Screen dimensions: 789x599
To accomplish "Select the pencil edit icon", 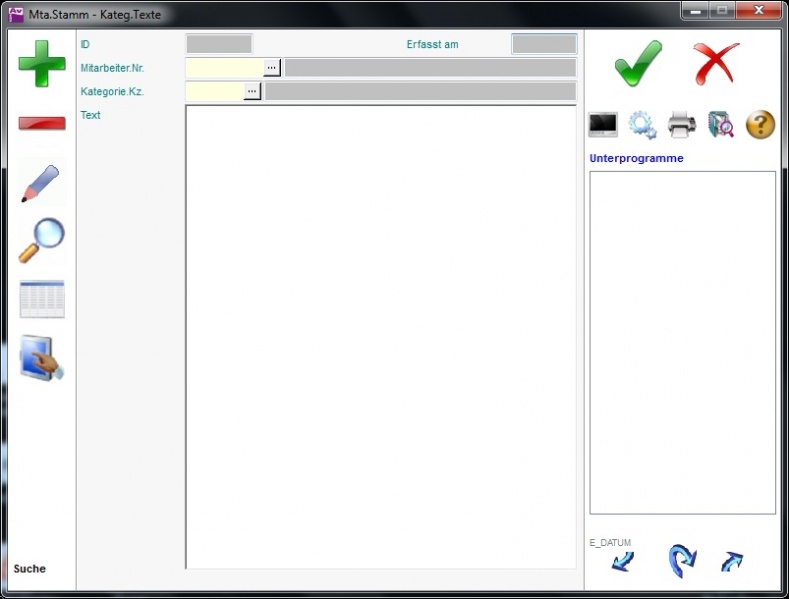I will 41,184.
